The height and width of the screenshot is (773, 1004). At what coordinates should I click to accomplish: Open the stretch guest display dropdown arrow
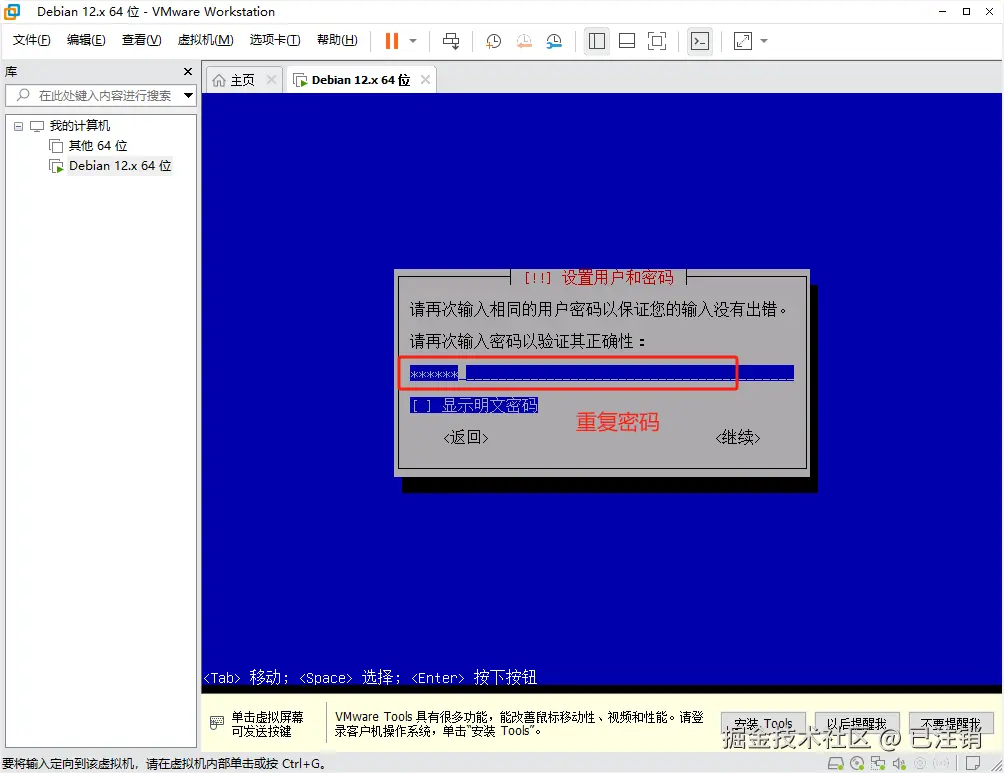(x=763, y=41)
